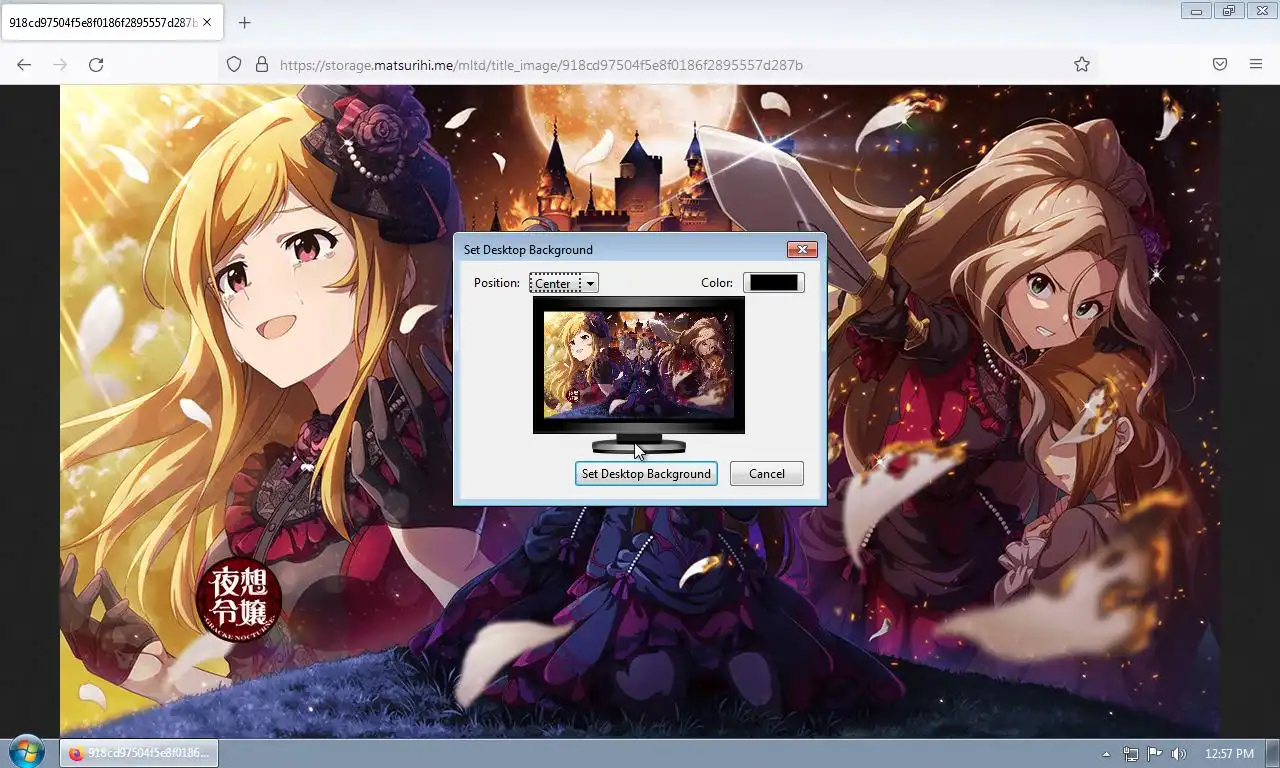Close the 918cd97504f5e8f0186f tab
The width and height of the screenshot is (1280, 768).
[x=207, y=22]
